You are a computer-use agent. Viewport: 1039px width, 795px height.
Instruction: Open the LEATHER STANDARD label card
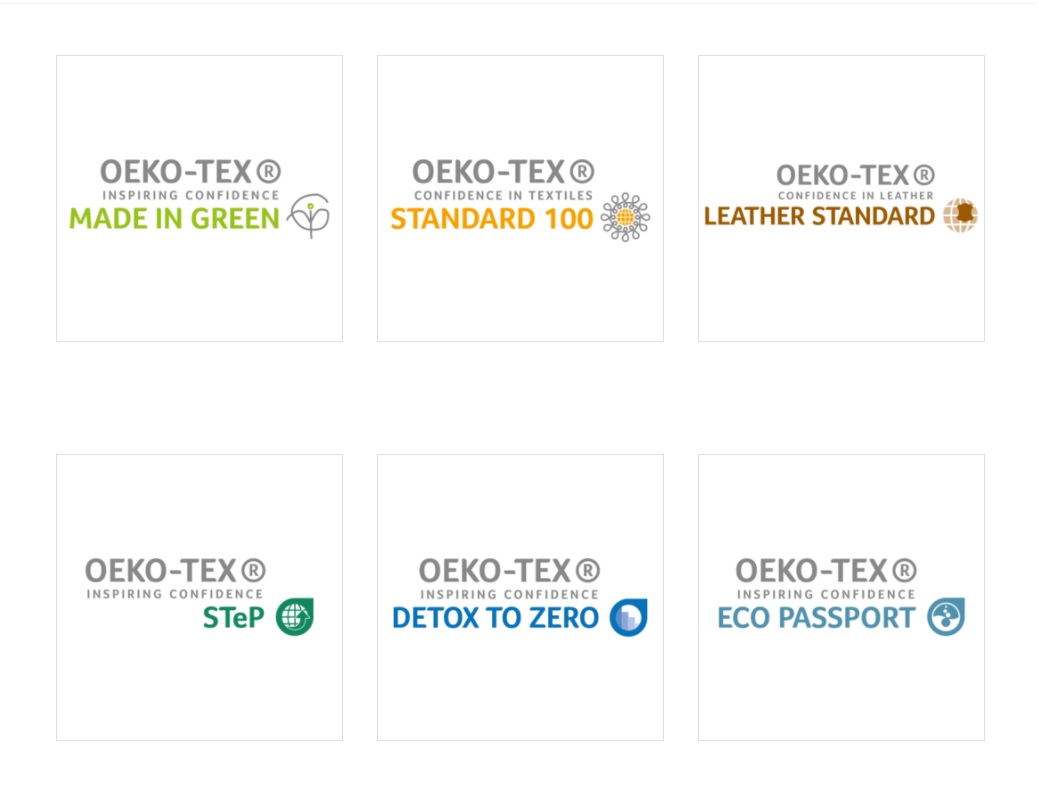[x=842, y=199]
